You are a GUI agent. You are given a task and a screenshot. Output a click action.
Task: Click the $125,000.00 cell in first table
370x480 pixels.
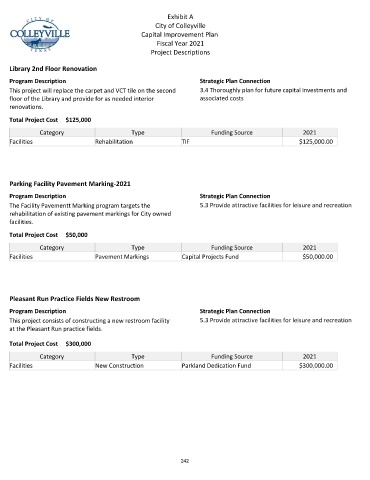point(310,142)
